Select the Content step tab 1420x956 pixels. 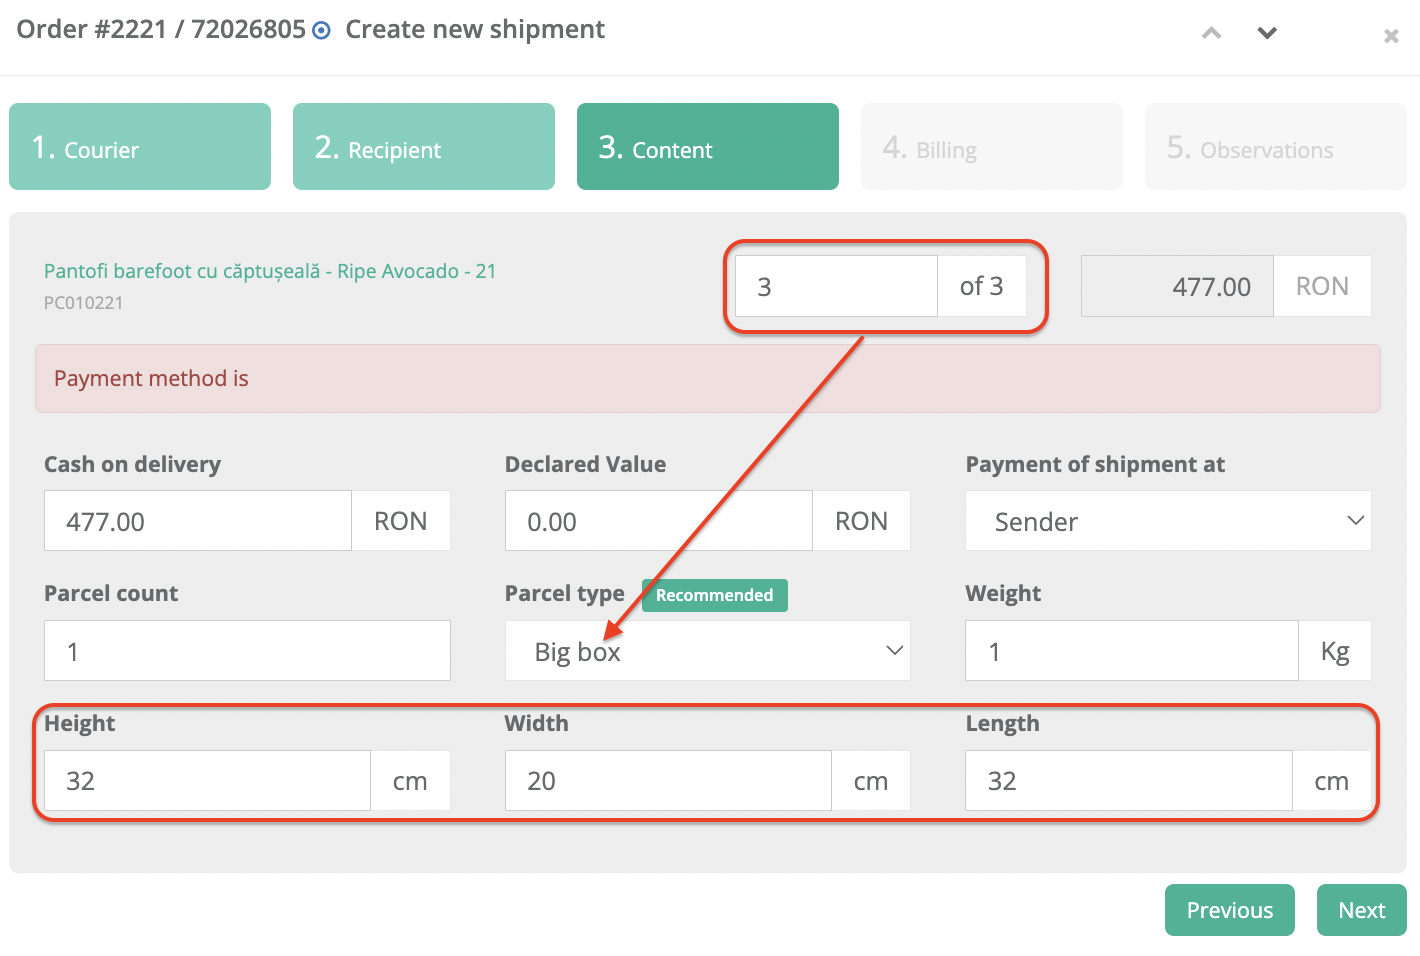point(708,147)
